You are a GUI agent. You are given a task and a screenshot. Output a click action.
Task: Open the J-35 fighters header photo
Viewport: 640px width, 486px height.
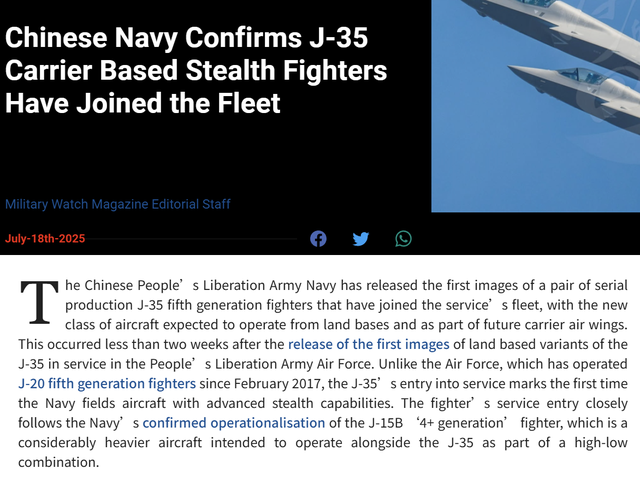pos(536,106)
